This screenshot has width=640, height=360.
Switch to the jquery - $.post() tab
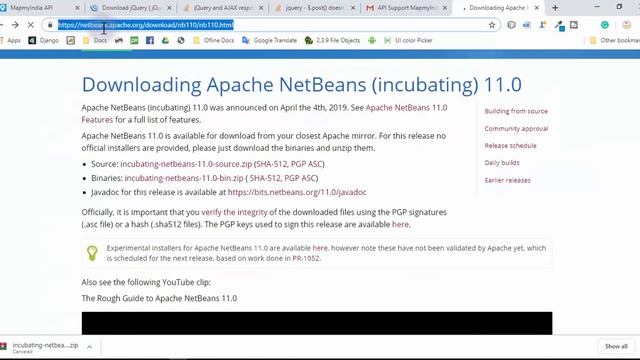coord(314,8)
